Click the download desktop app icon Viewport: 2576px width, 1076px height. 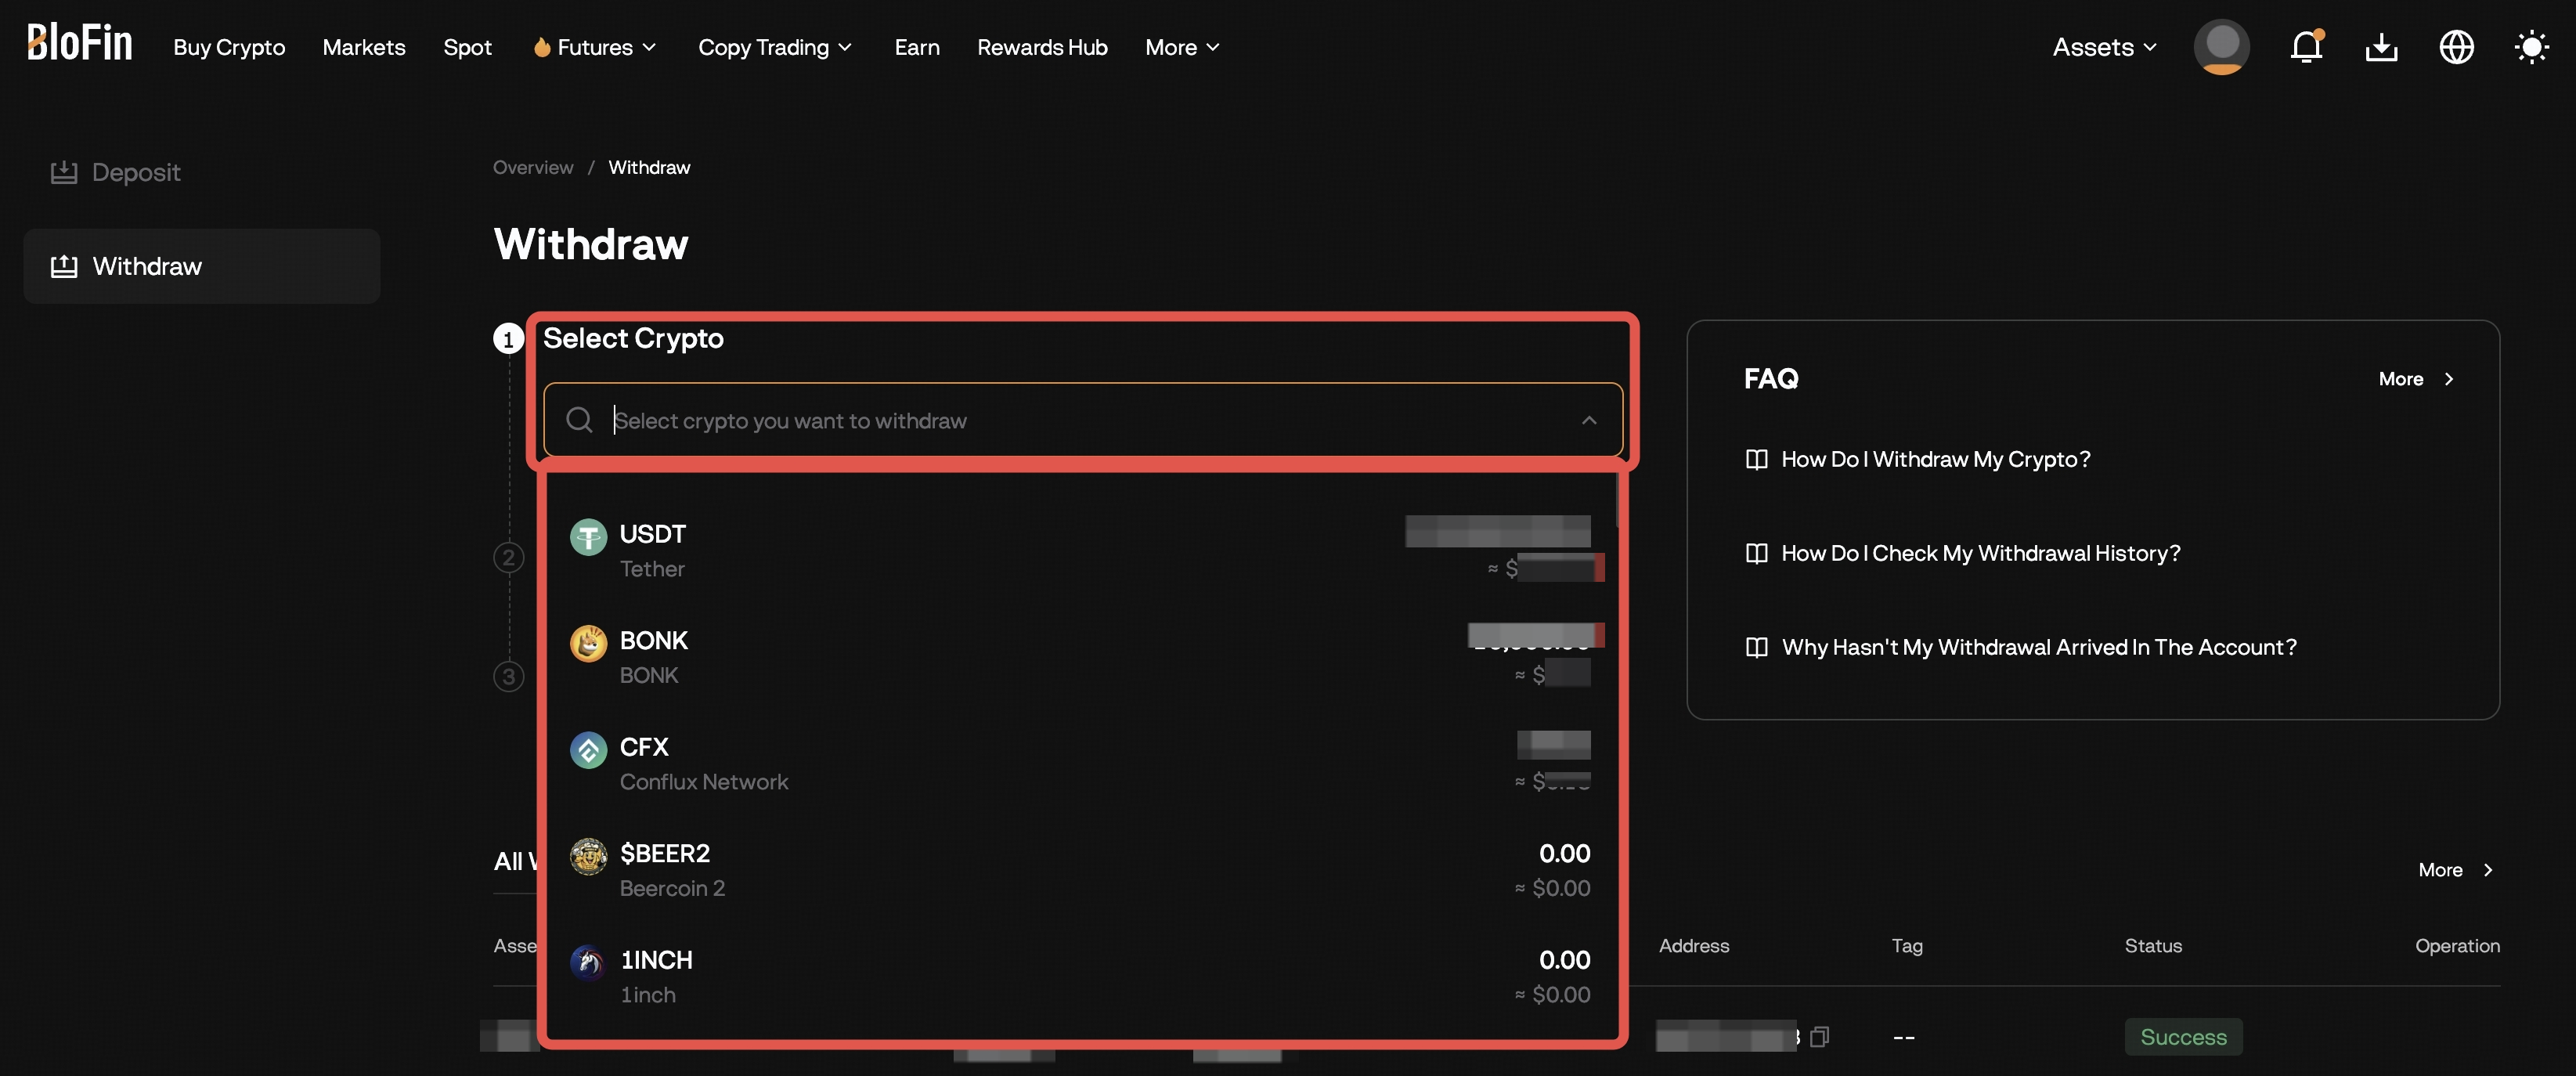(x=2381, y=46)
